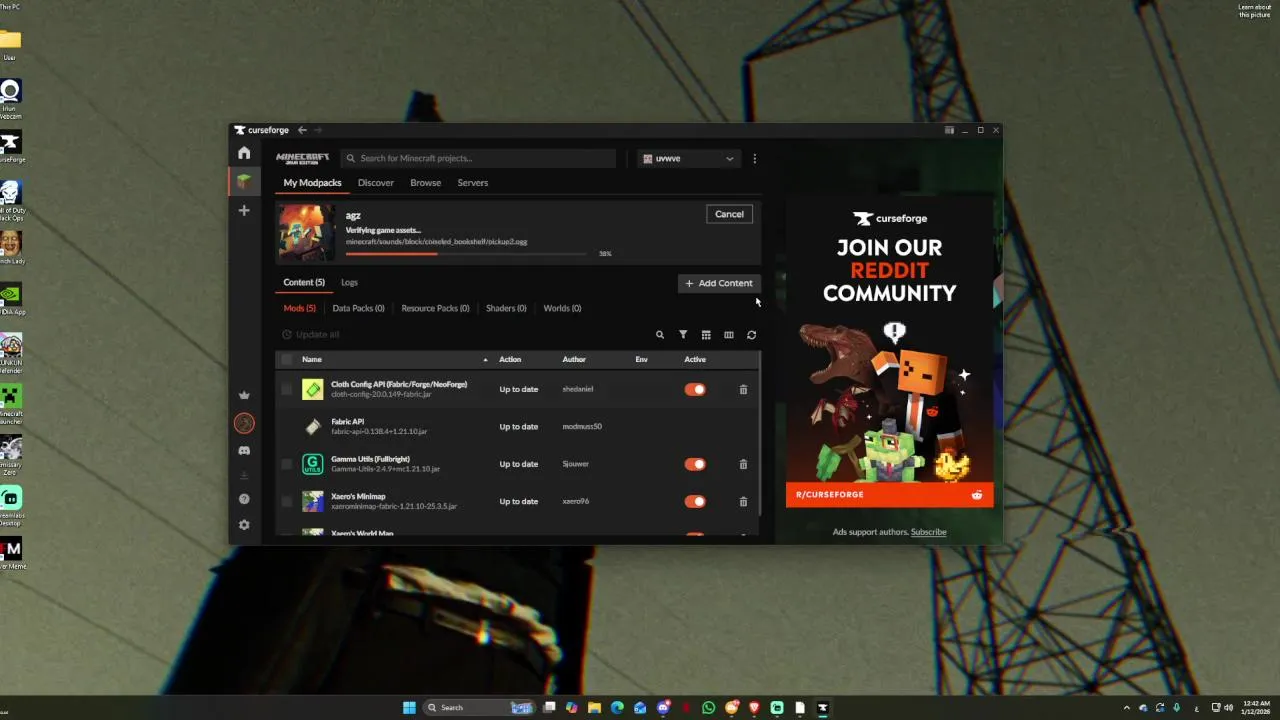Screen dimensions: 1280x720
Task: Disable the Gamma Utils active toggle
Action: pos(695,464)
